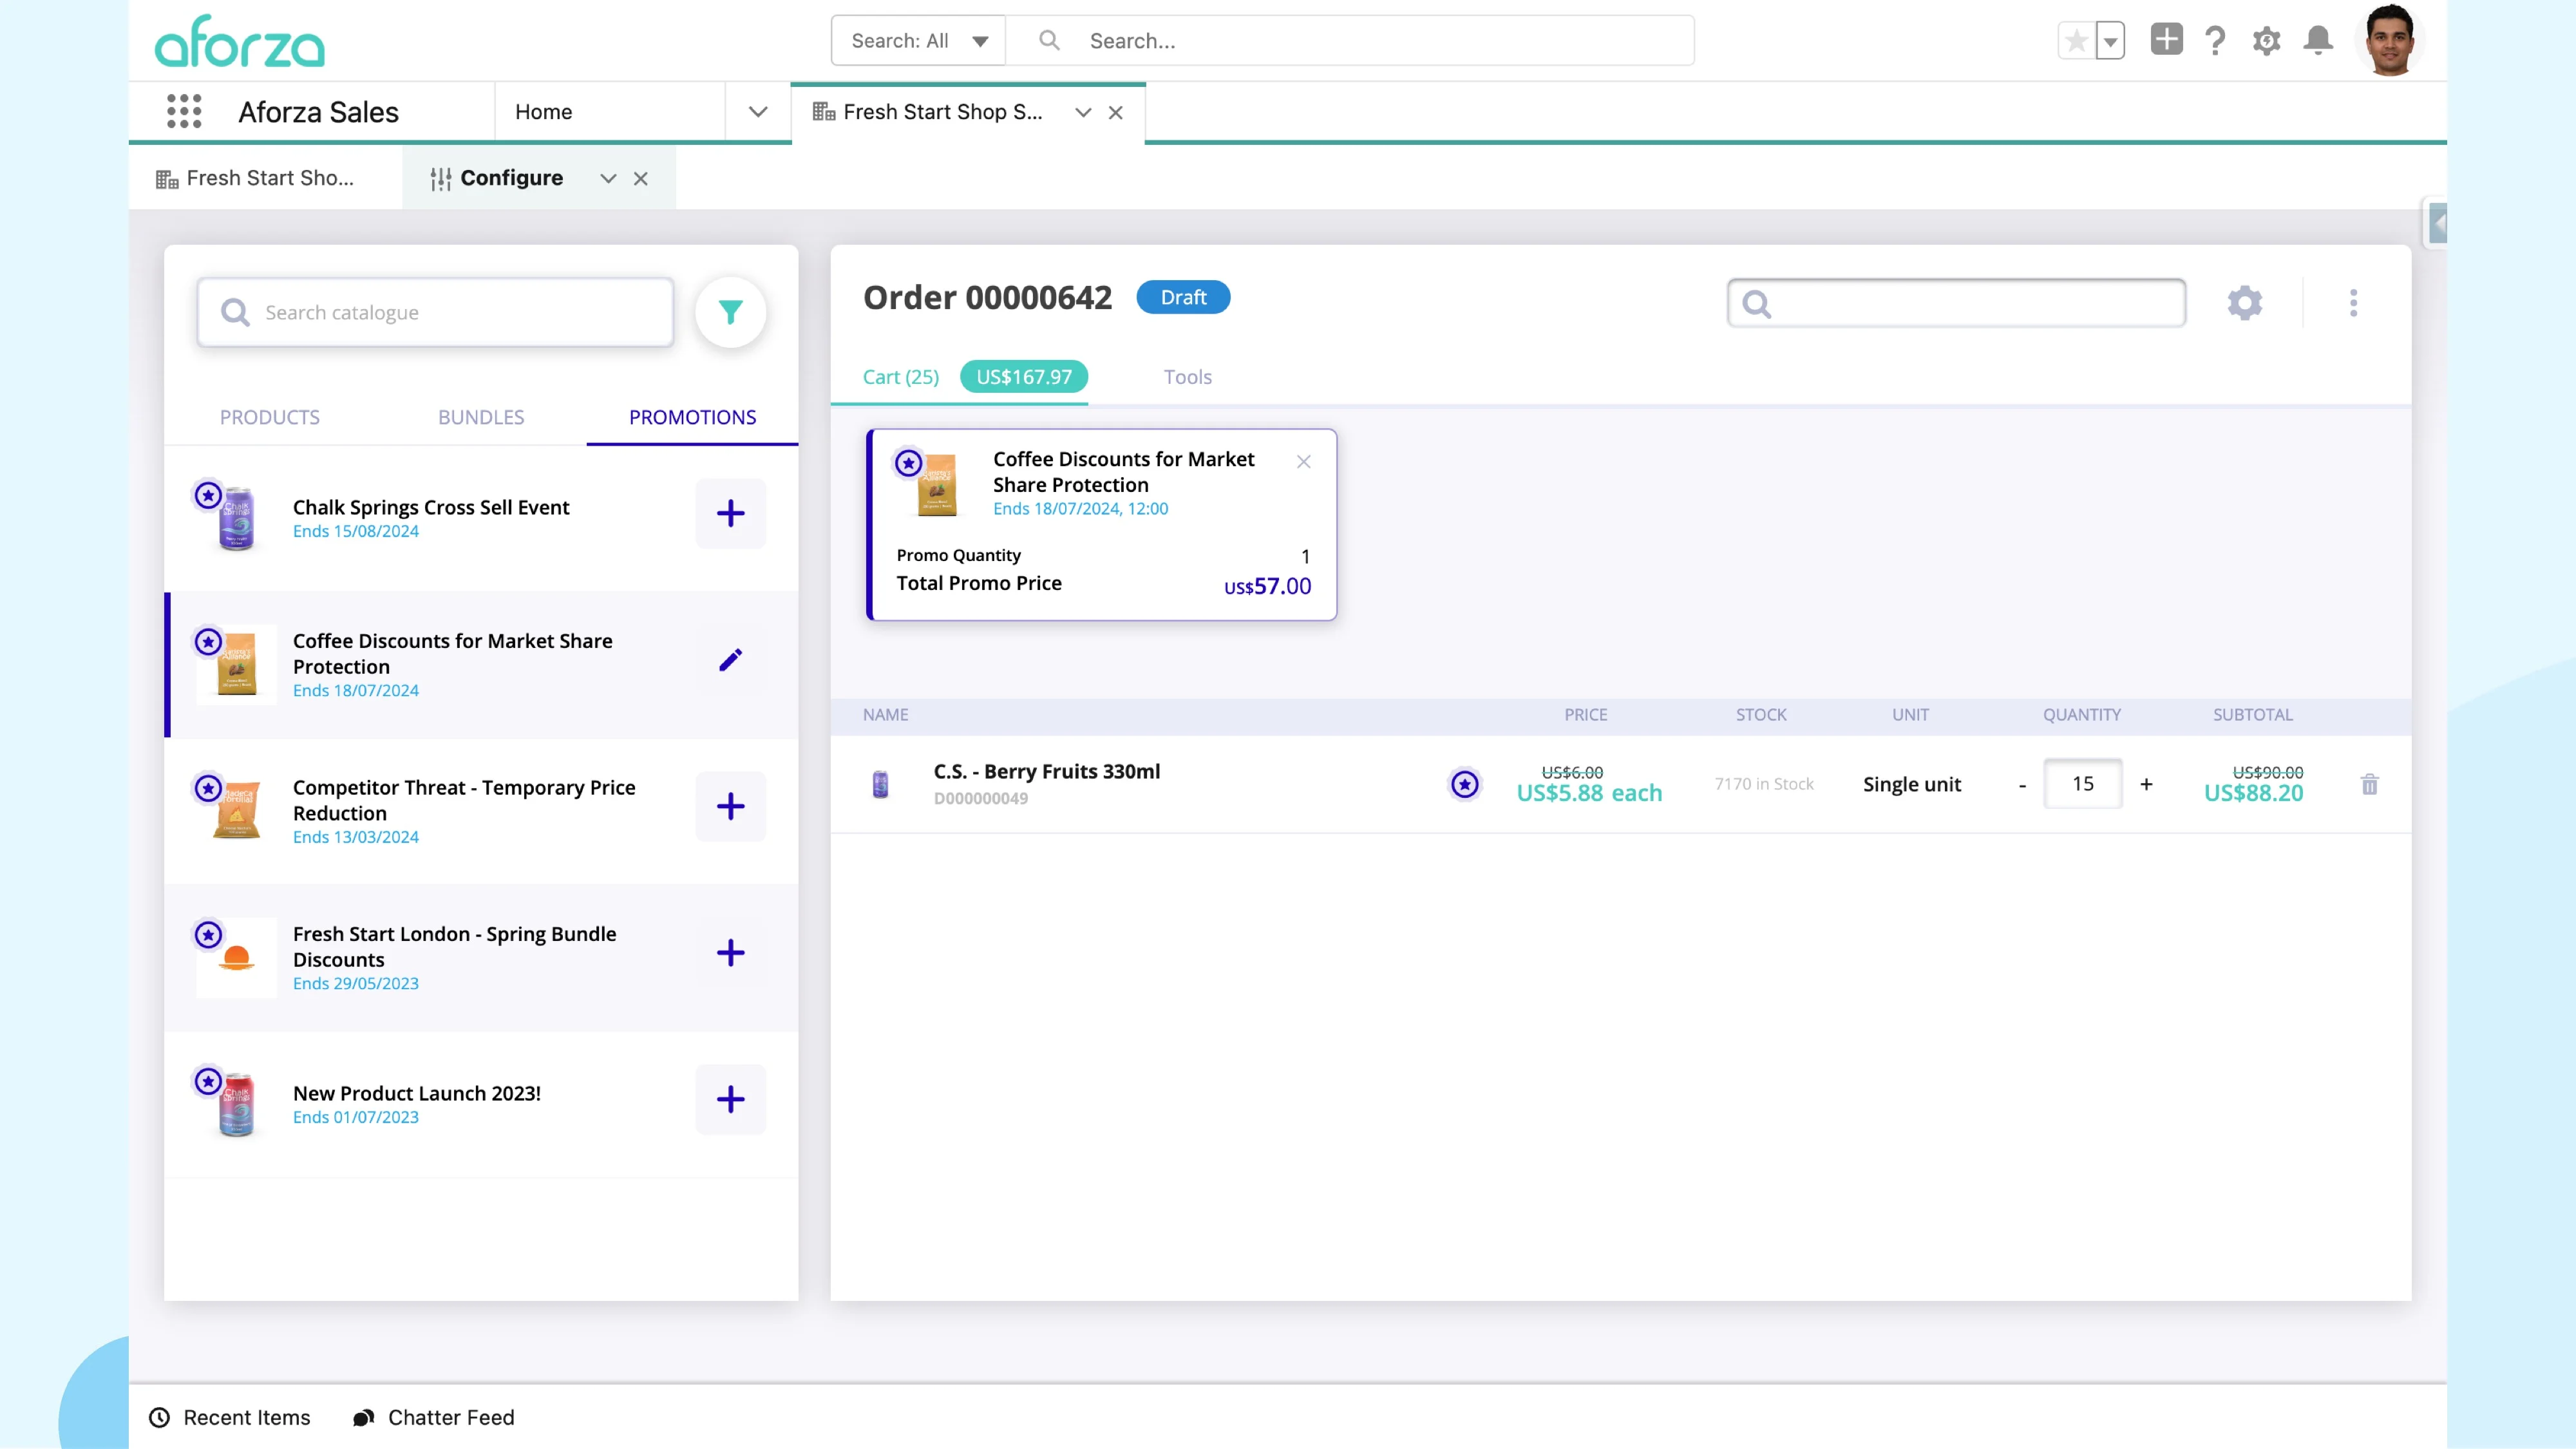Click into the Search catalogue field

(x=435, y=313)
